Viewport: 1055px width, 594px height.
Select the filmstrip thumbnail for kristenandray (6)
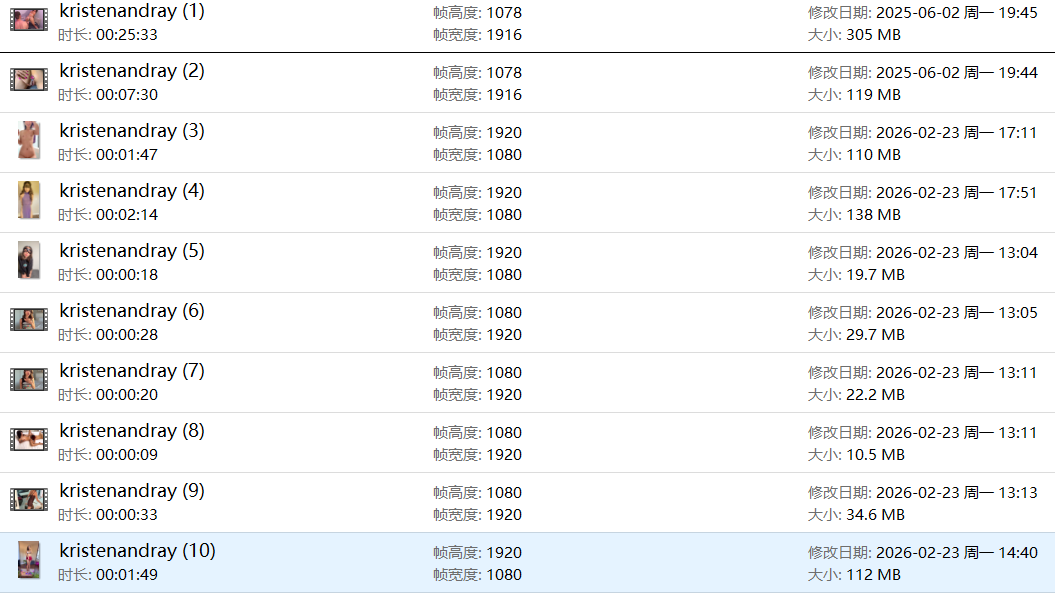(29, 320)
